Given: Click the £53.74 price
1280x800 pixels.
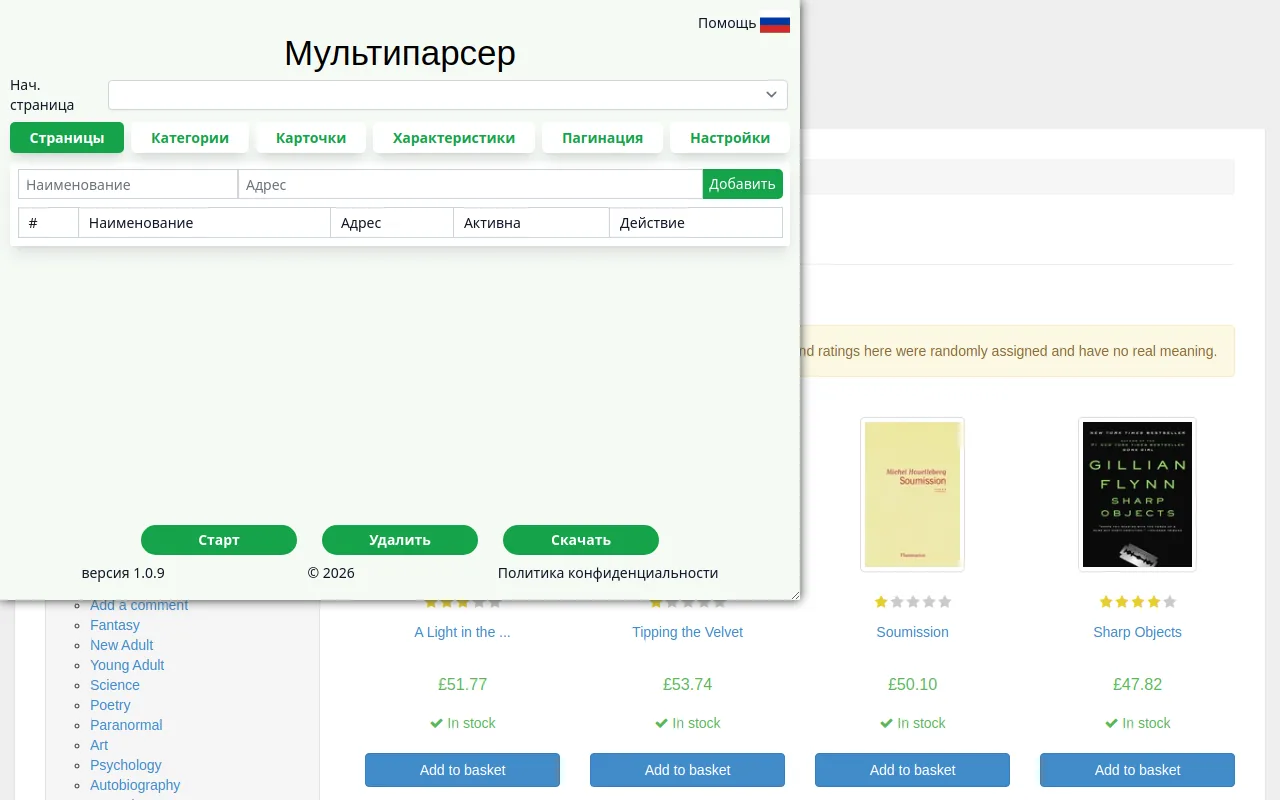Looking at the screenshot, I should (687, 685).
